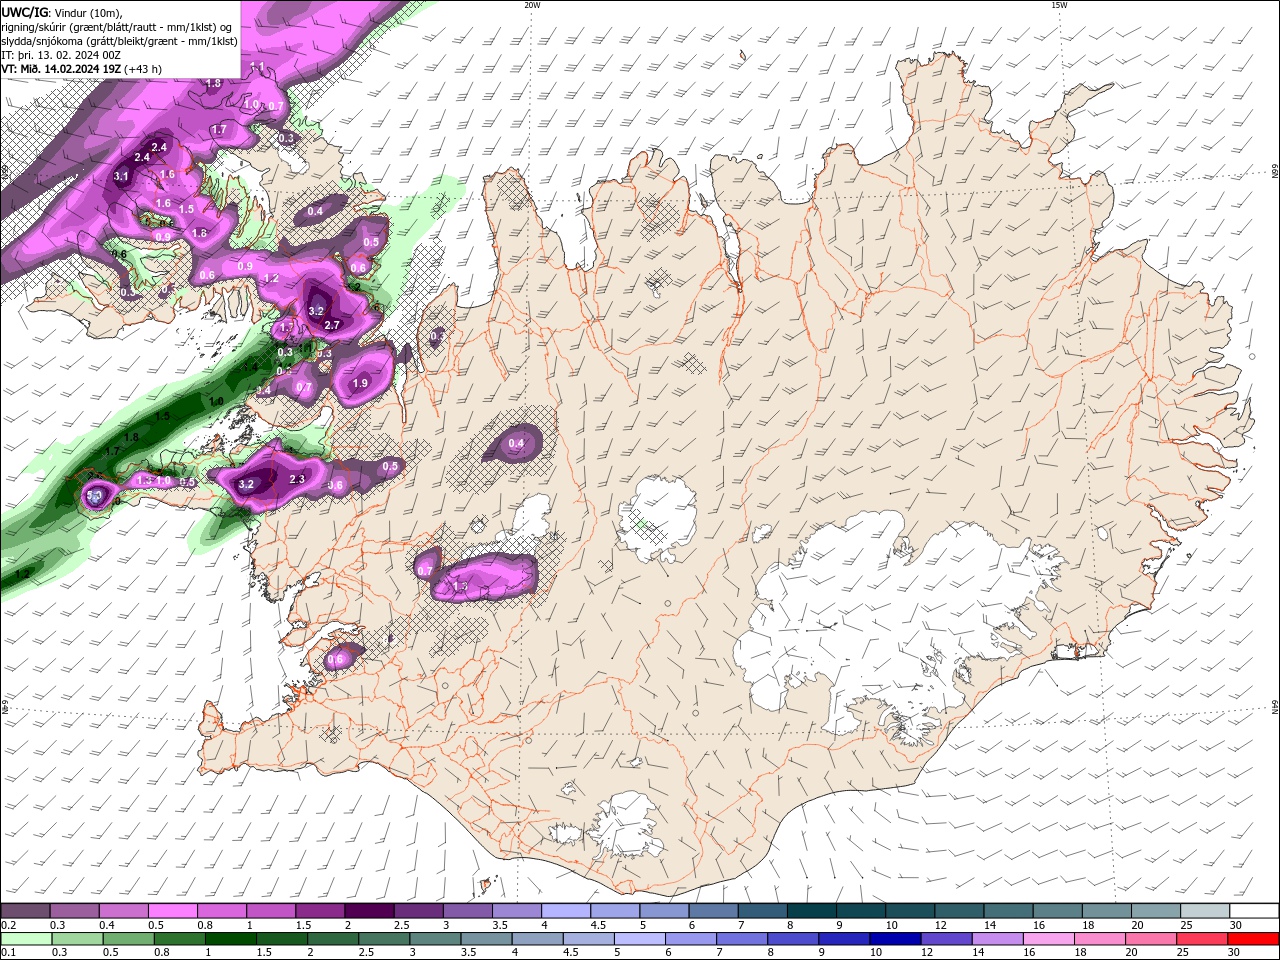Image resolution: width=1280 pixels, height=960 pixels.
Task: Click the snow legend swatch starting at 0.5
Action: point(174,911)
